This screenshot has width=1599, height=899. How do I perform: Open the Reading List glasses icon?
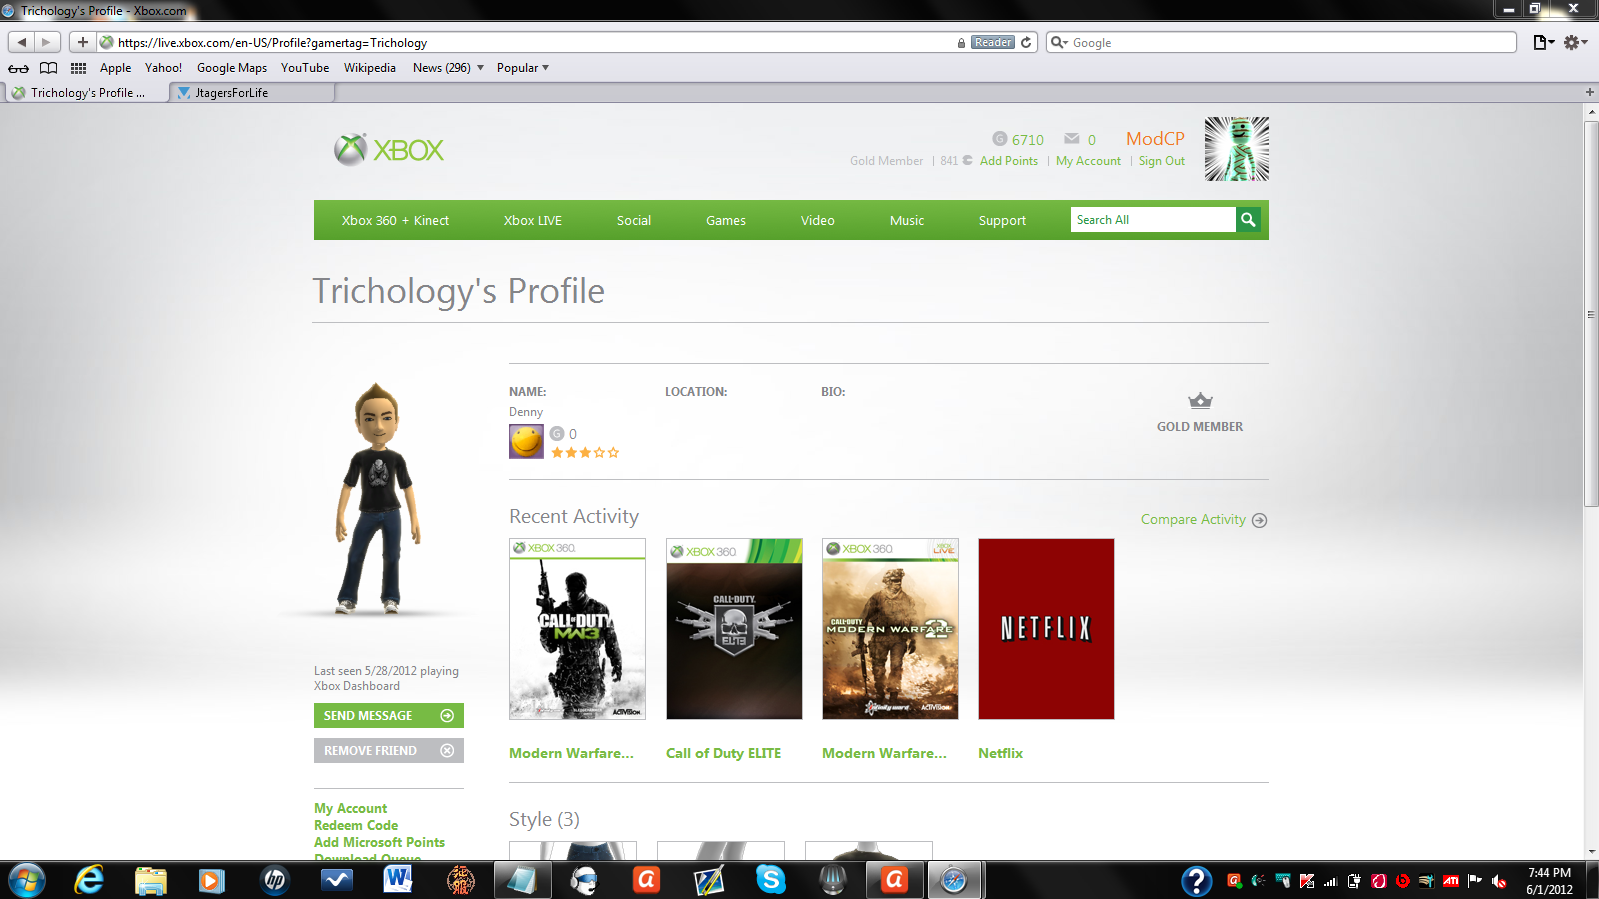coord(18,68)
